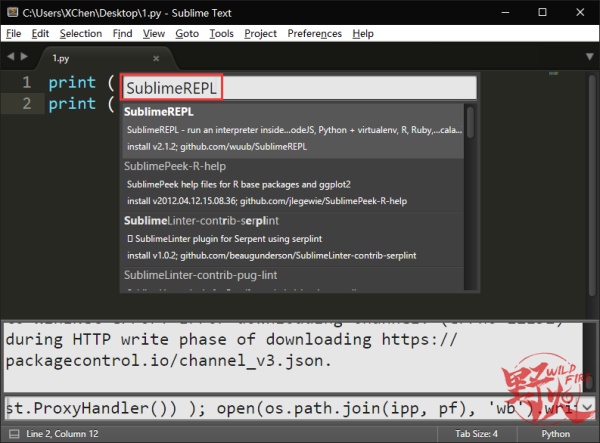Click the console output text about packagecontrol.io
600x443 pixels.
(168, 361)
